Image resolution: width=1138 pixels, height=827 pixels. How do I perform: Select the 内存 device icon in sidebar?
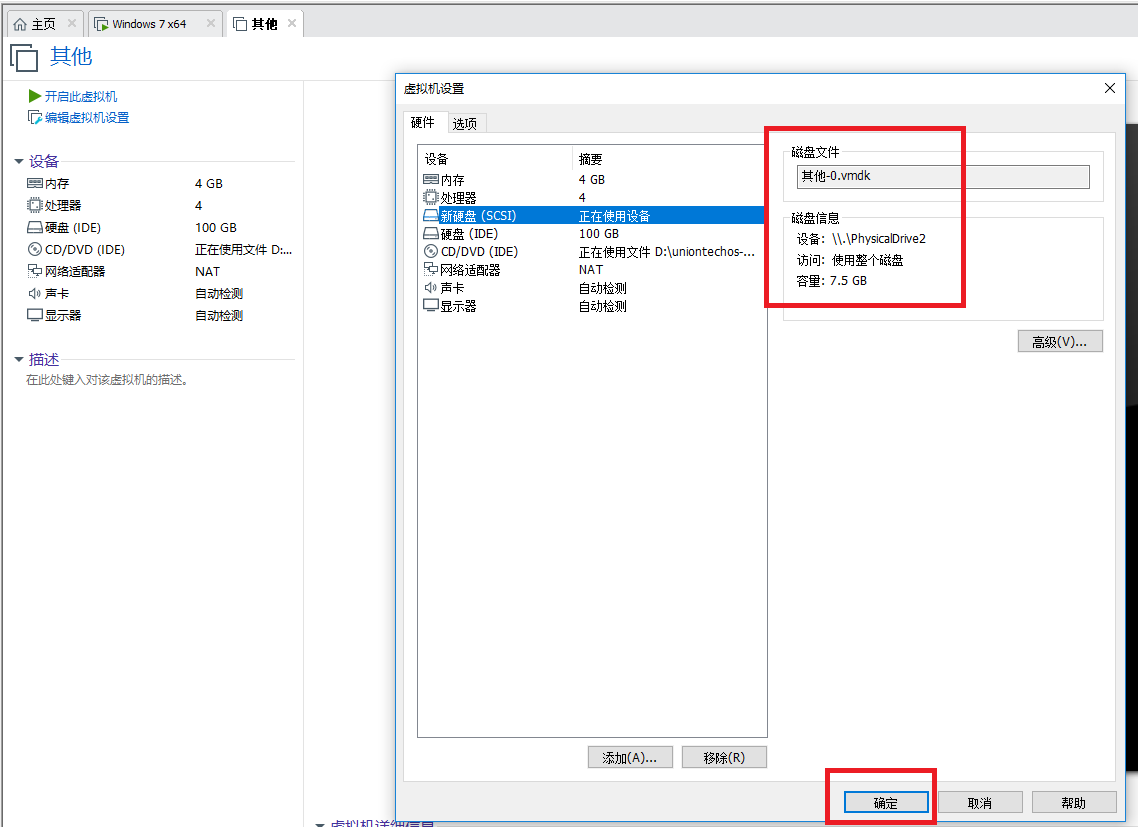pyautogui.click(x=33, y=183)
